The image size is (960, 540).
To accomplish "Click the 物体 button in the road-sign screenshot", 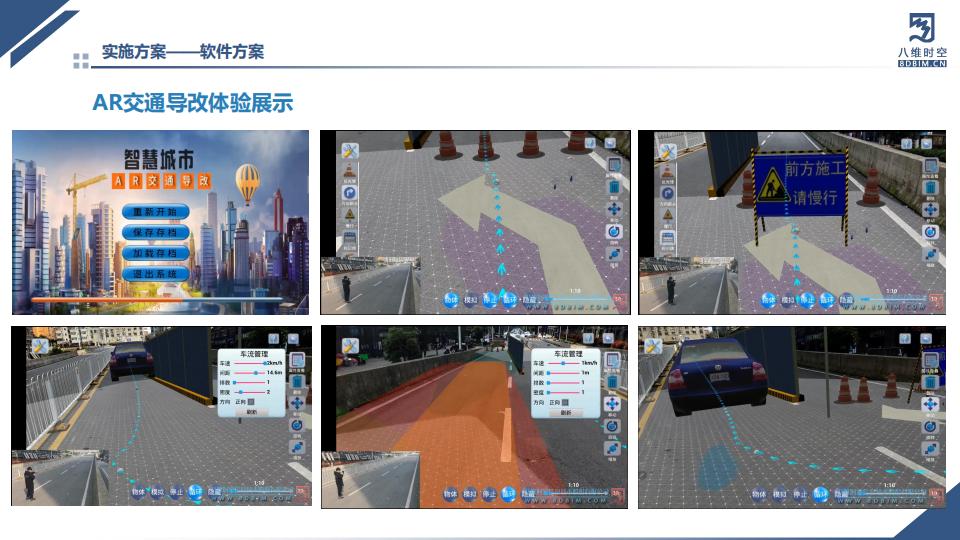I will tap(768, 299).
